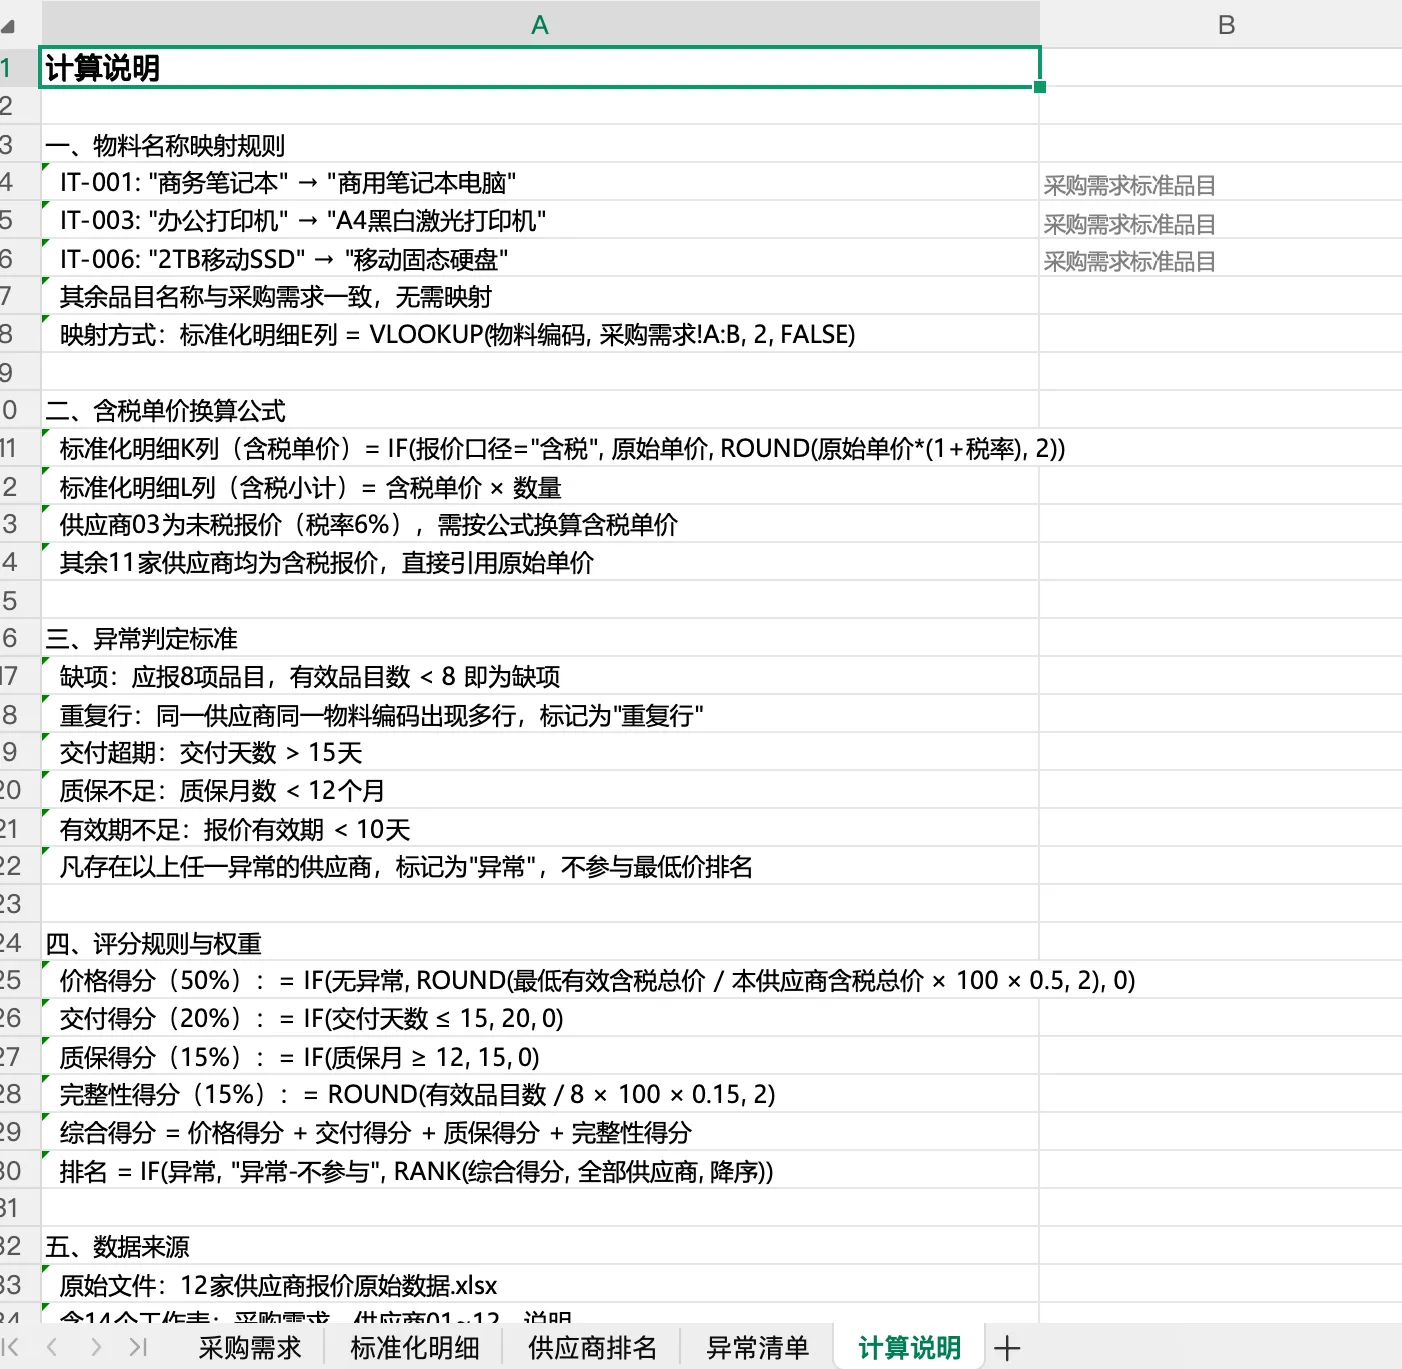Image resolution: width=1402 pixels, height=1369 pixels.
Task: Select the 价格得分（50%）formula cell
Action: coord(540,980)
